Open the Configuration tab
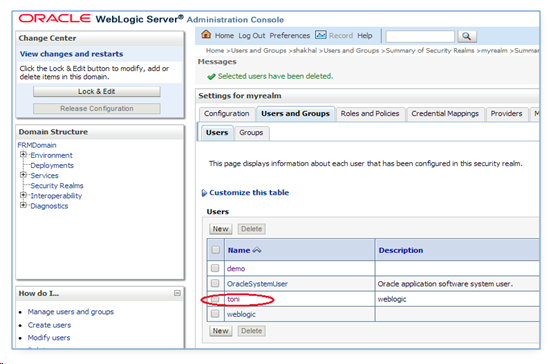Image resolution: width=550 pixels, height=364 pixels. pyautogui.click(x=227, y=114)
